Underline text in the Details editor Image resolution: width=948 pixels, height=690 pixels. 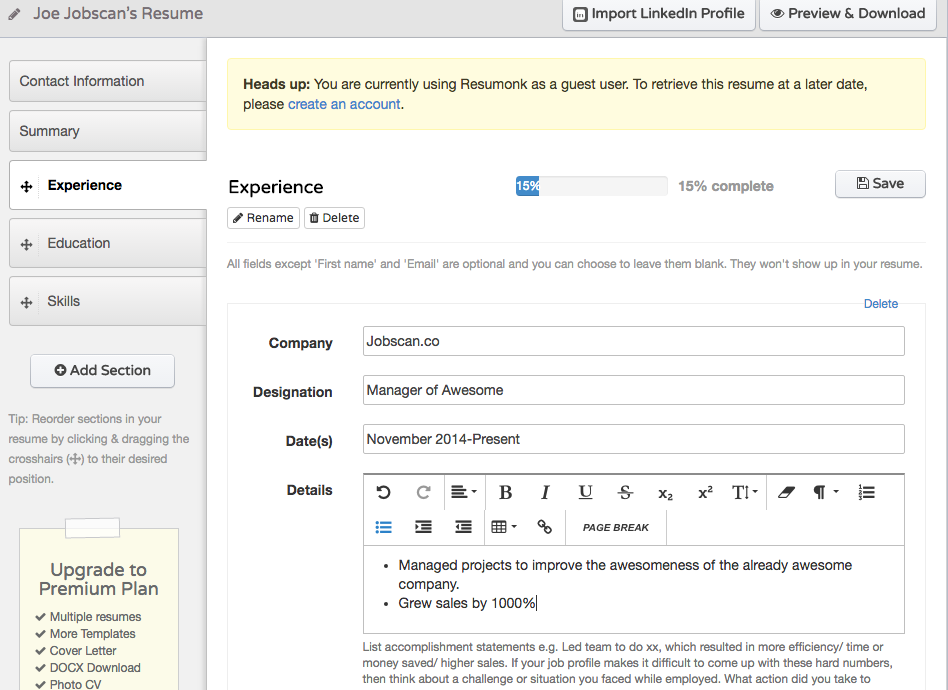point(585,492)
